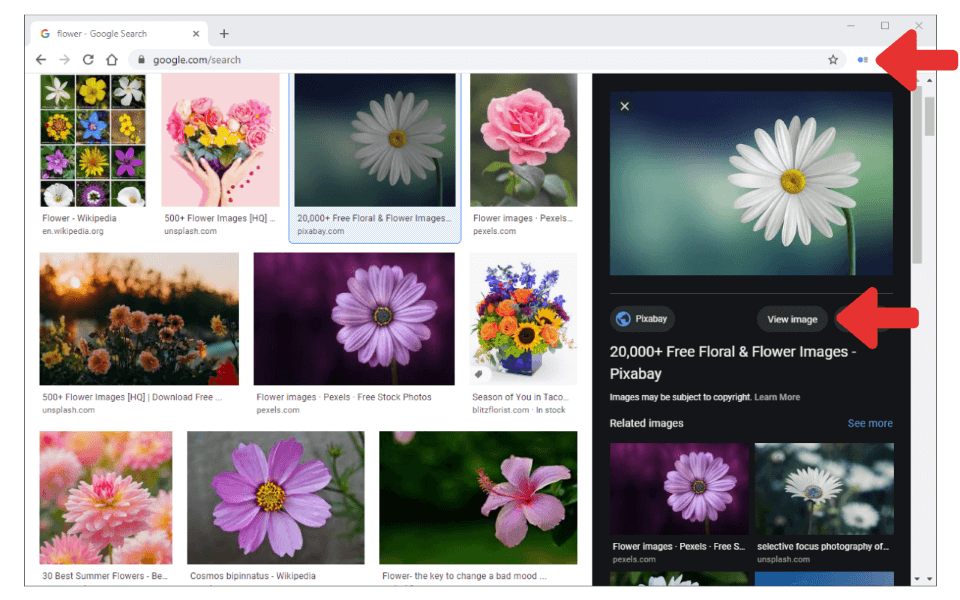
Task: Click the padlock site info icon
Action: [141, 59]
